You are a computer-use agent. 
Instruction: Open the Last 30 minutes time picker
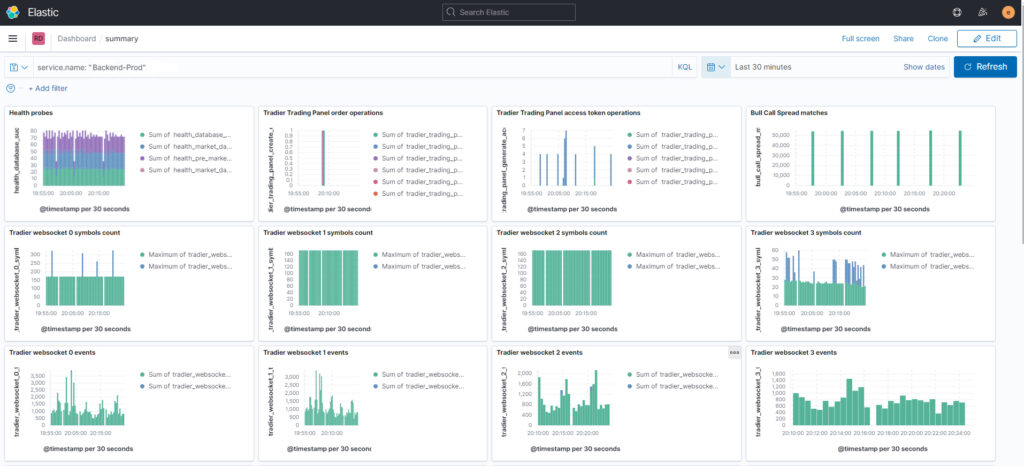coord(763,67)
